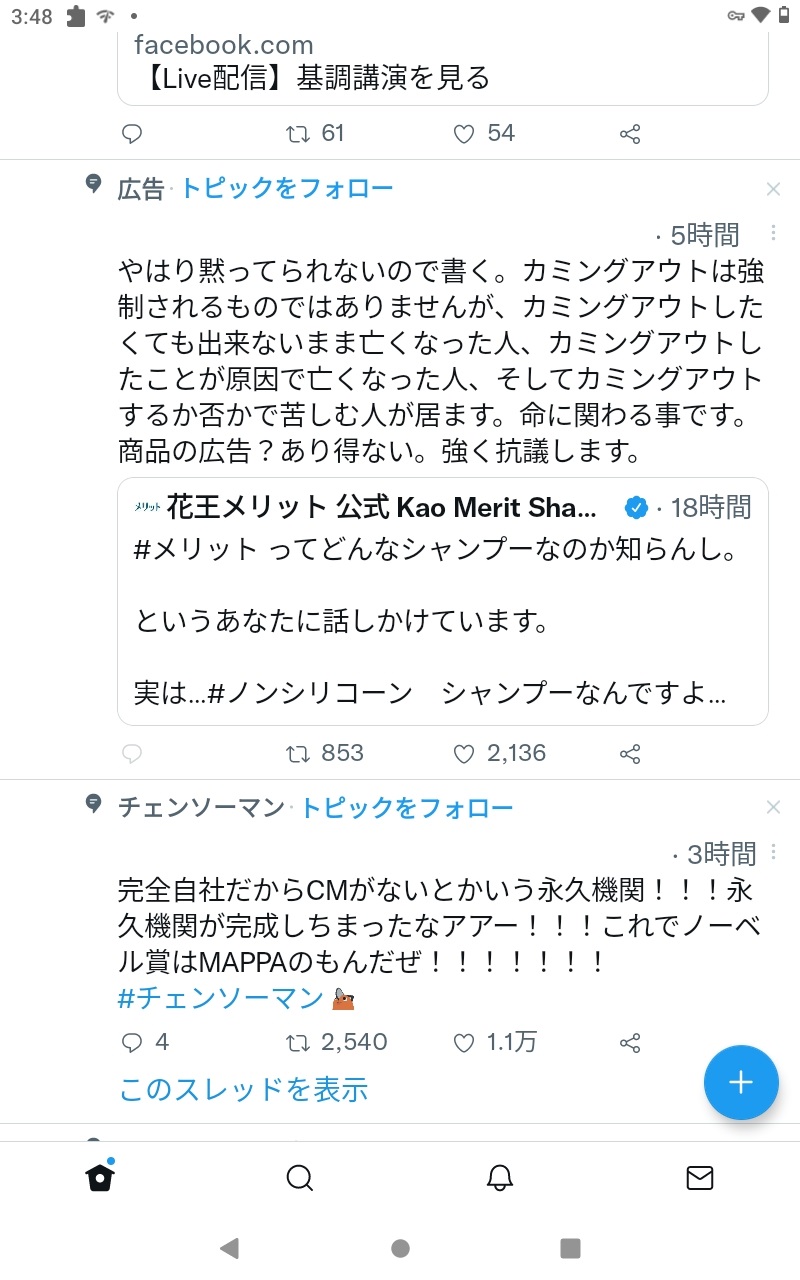Screen dimensions: 800x1280
Task: Open the more options menu on 5時間 tweet
Action: pyautogui.click(x=773, y=234)
